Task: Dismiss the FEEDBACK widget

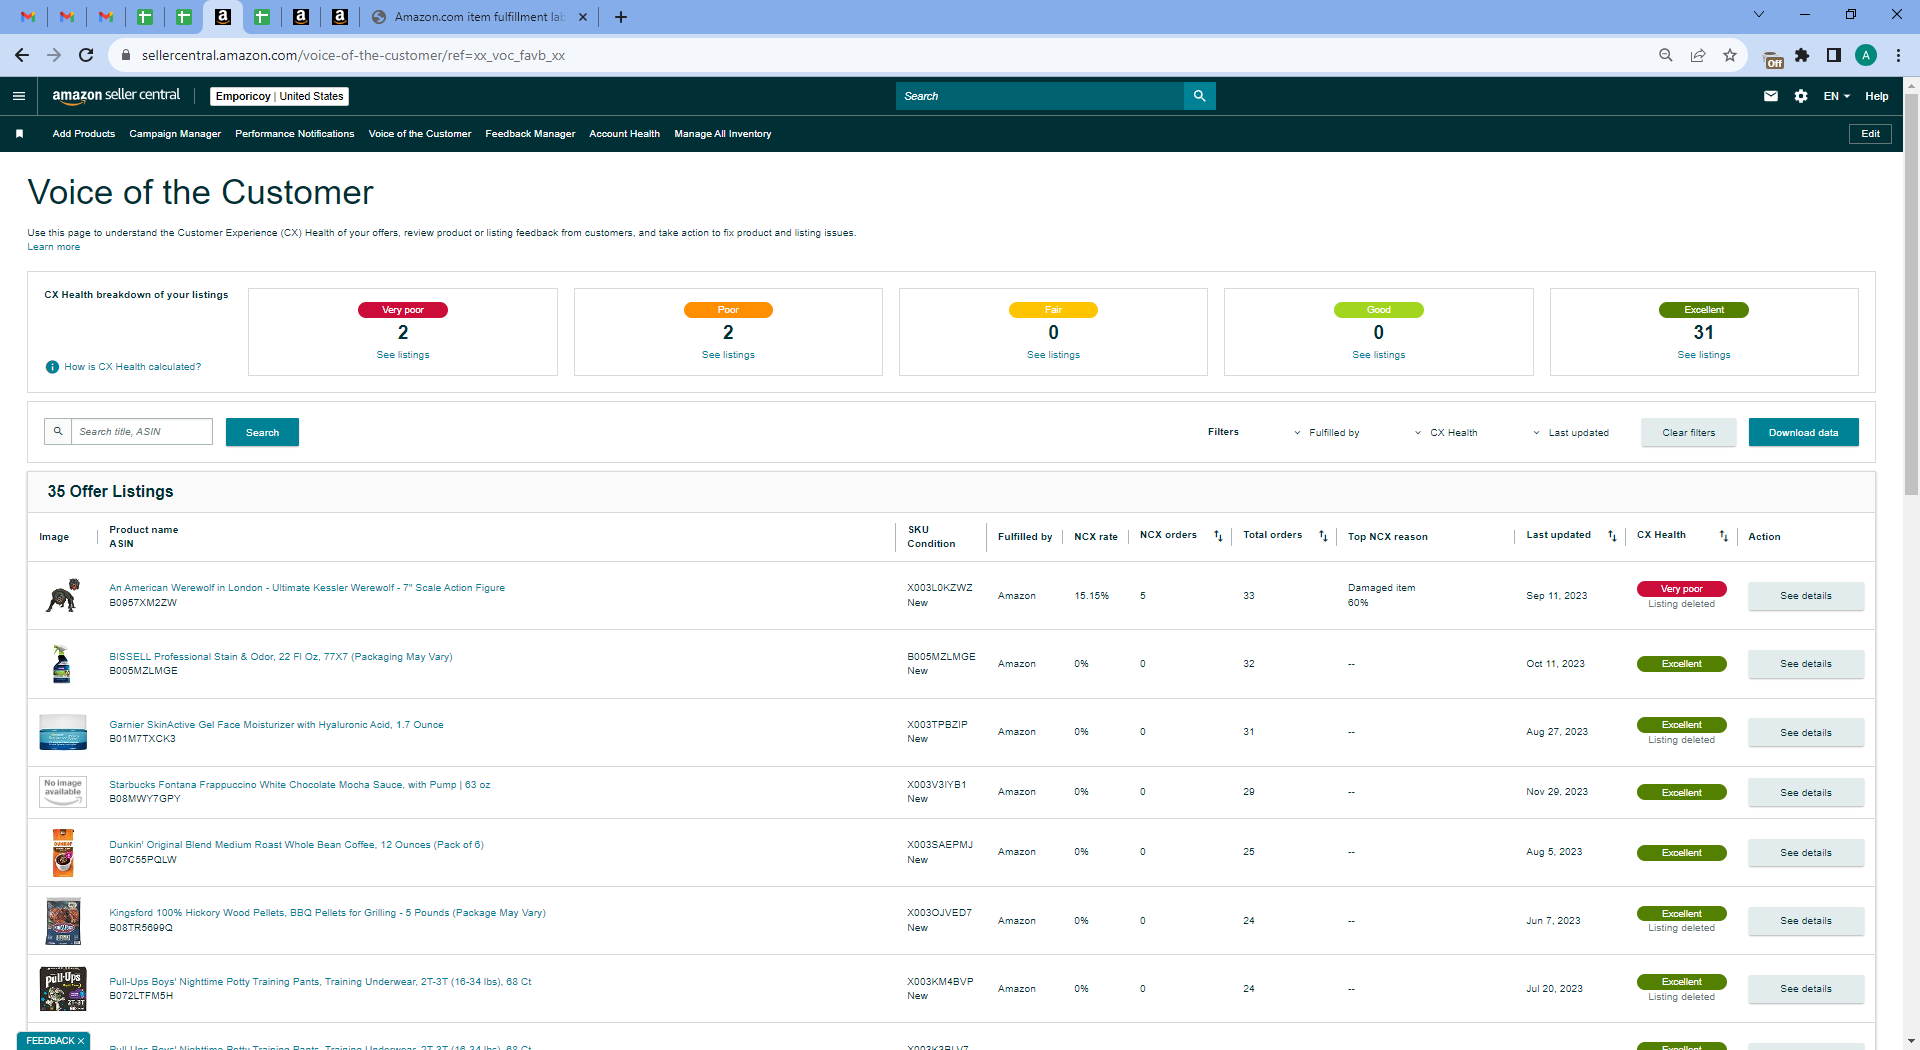Action: [x=81, y=1041]
